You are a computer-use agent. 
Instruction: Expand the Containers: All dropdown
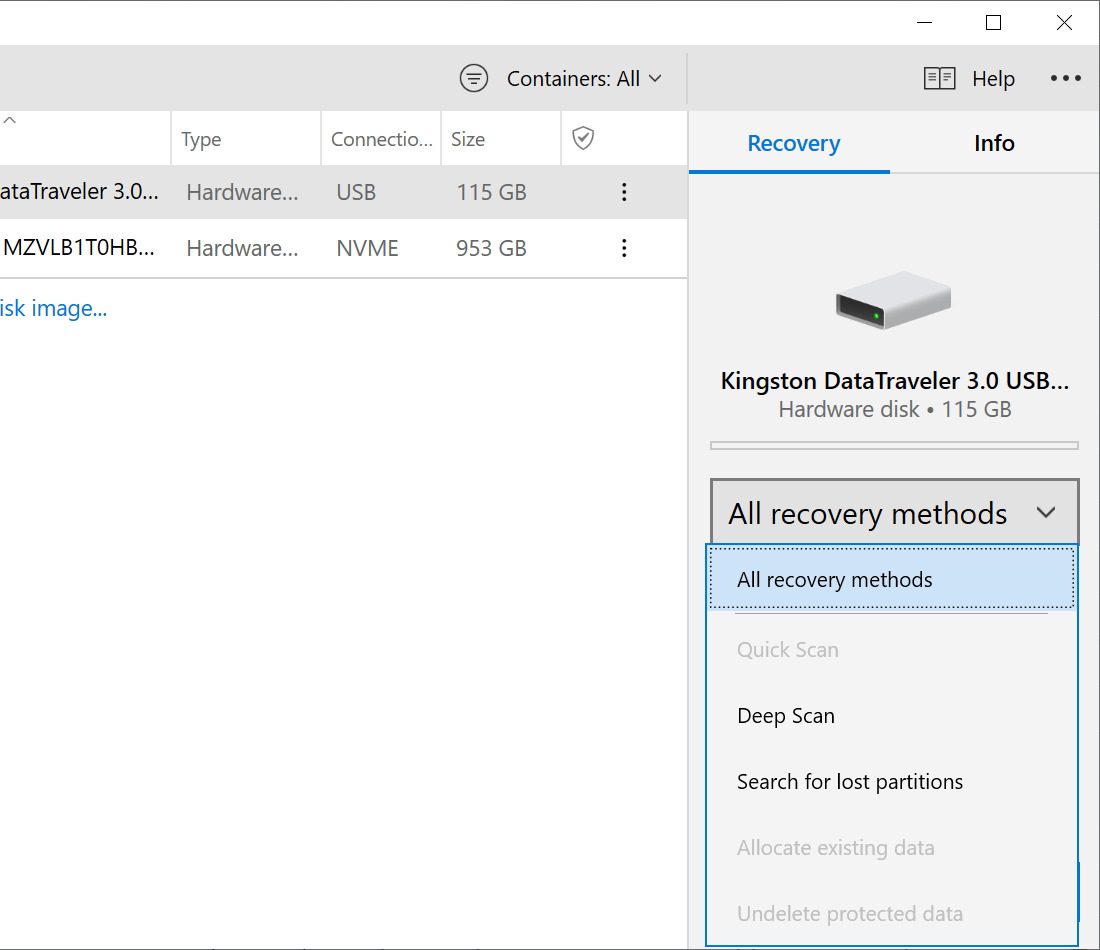[584, 79]
